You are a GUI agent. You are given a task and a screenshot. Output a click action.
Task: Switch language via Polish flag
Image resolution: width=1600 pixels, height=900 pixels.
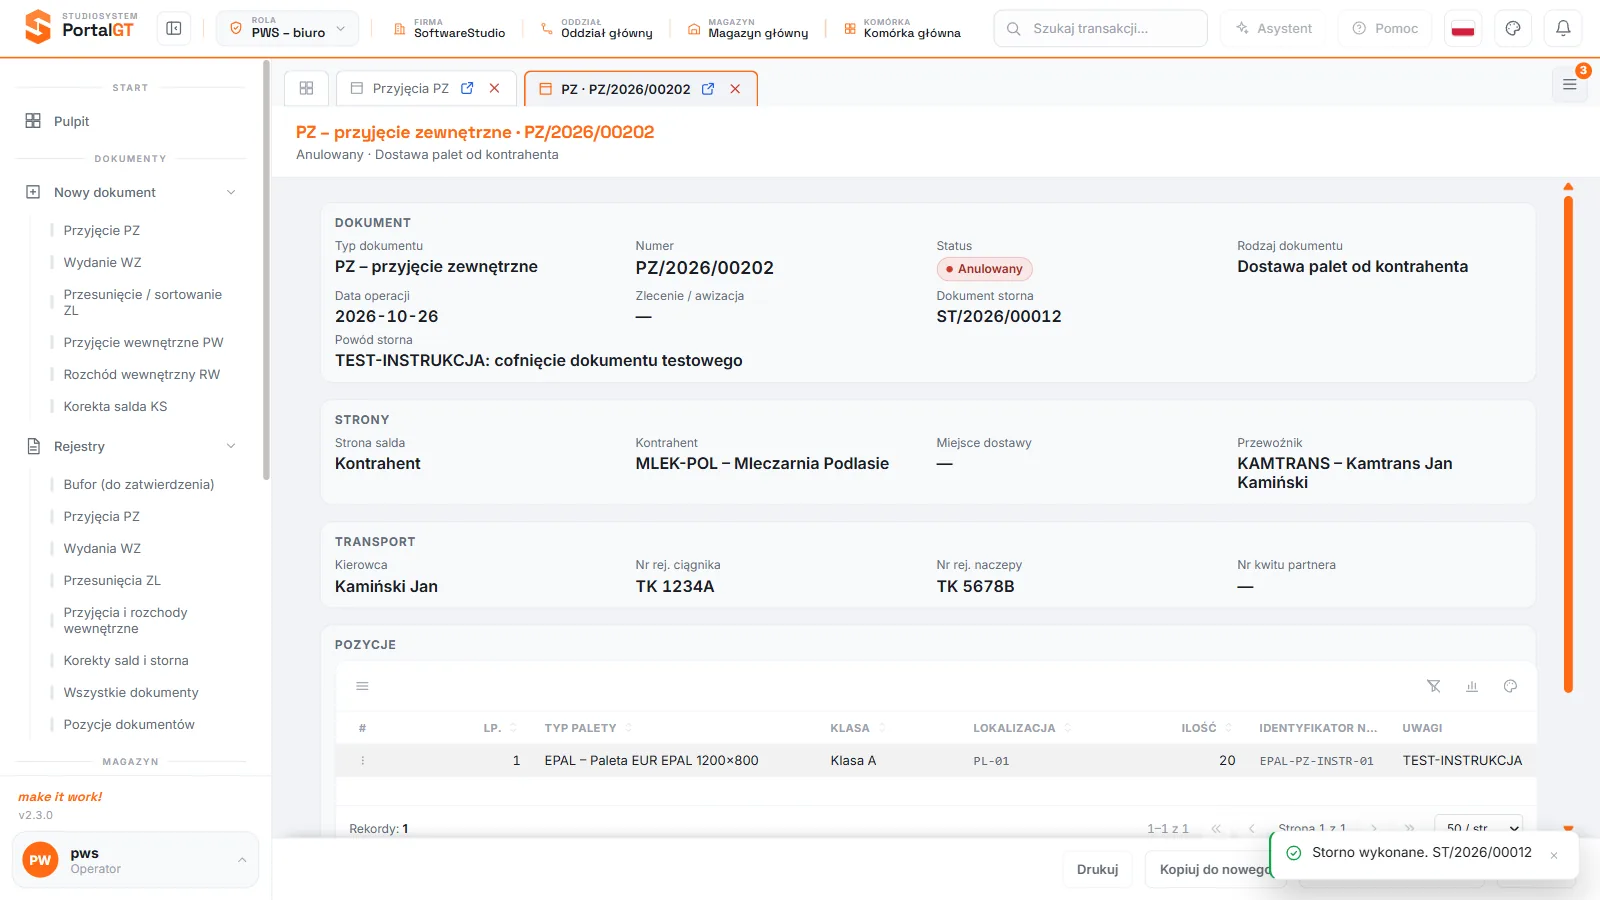tap(1463, 29)
